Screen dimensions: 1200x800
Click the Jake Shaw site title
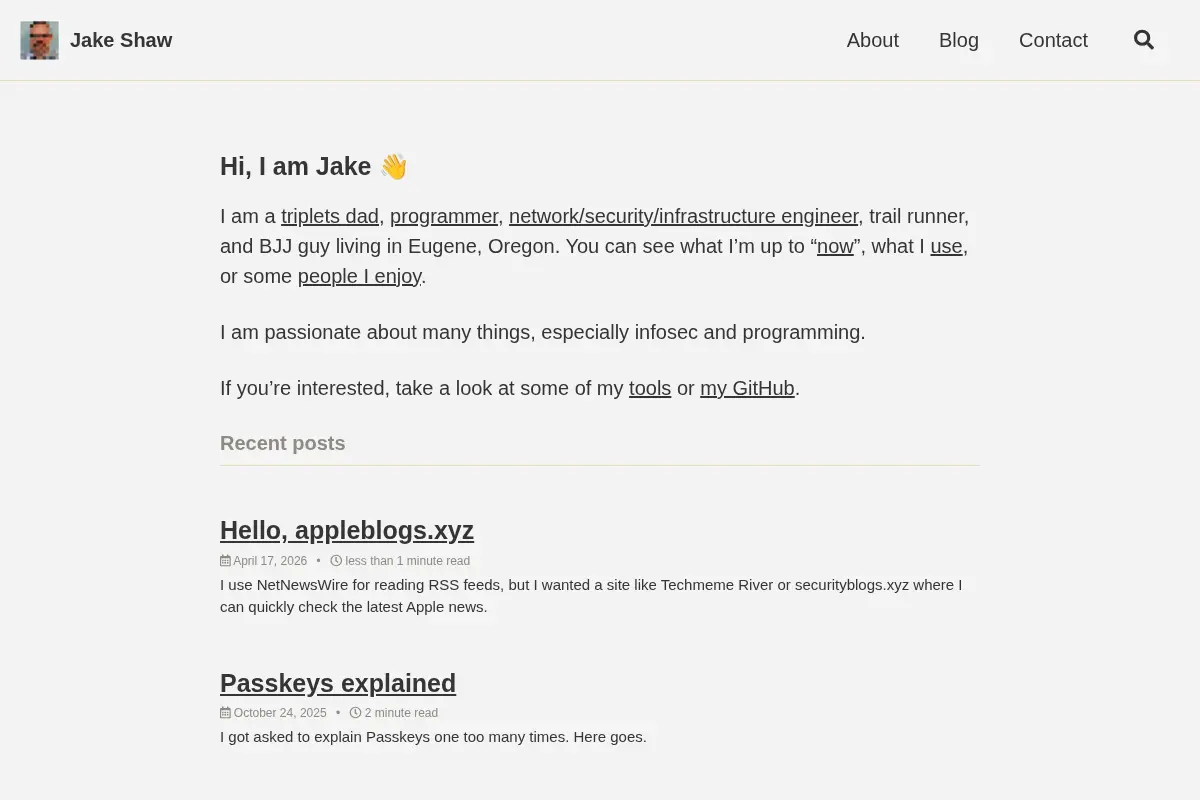click(x=121, y=40)
